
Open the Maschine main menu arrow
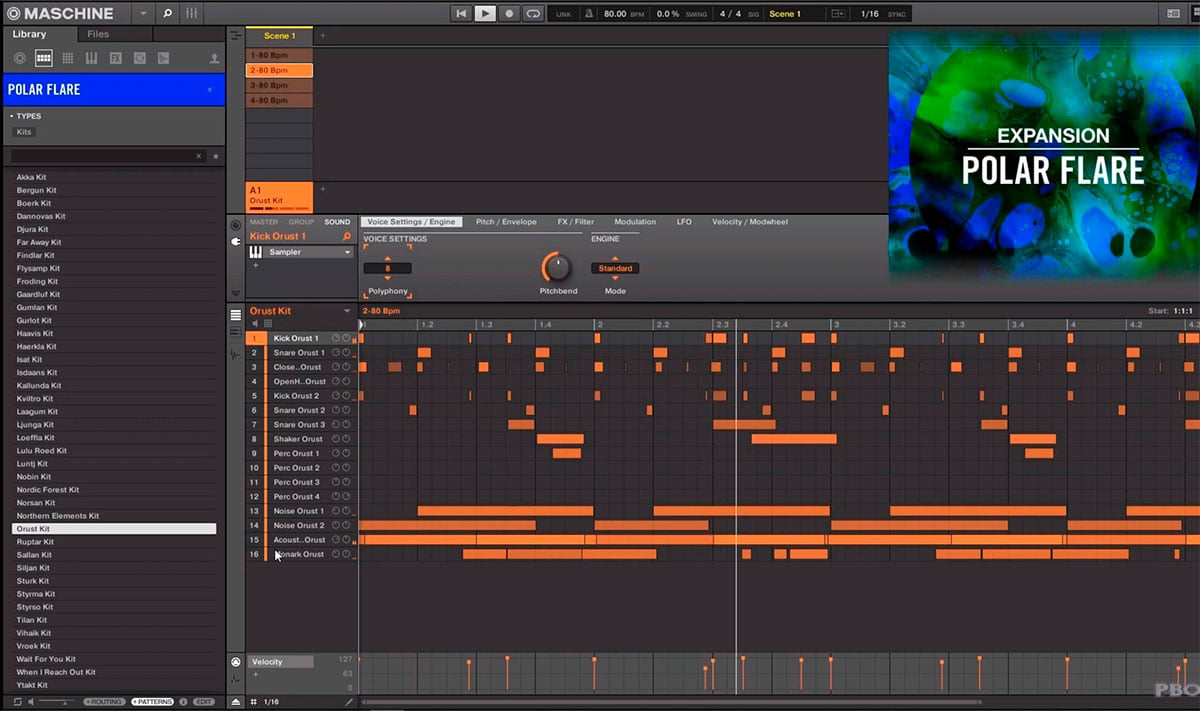point(144,13)
